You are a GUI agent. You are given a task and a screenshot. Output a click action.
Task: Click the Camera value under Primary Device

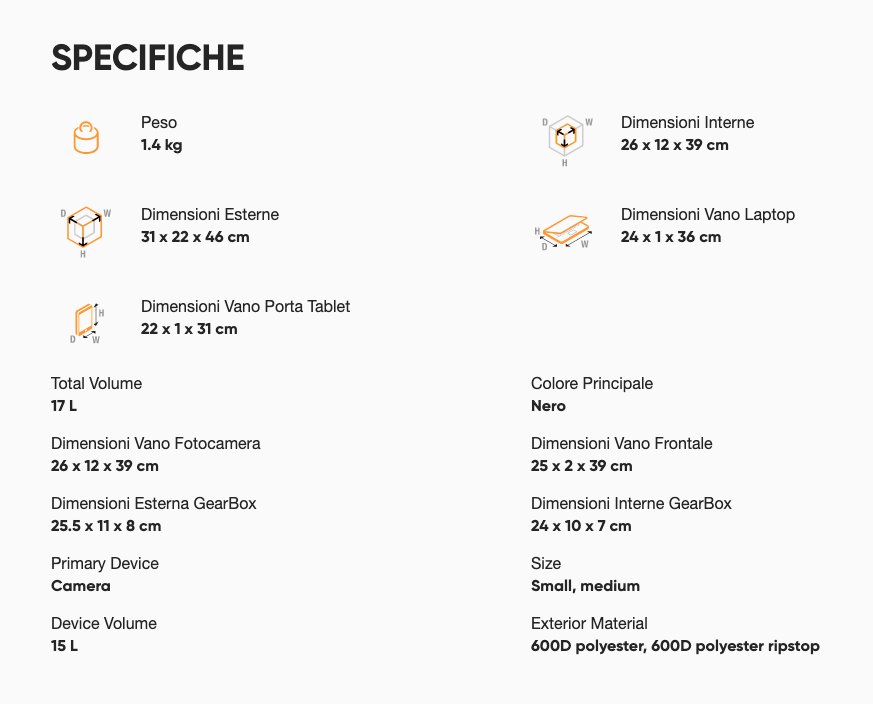pos(81,586)
